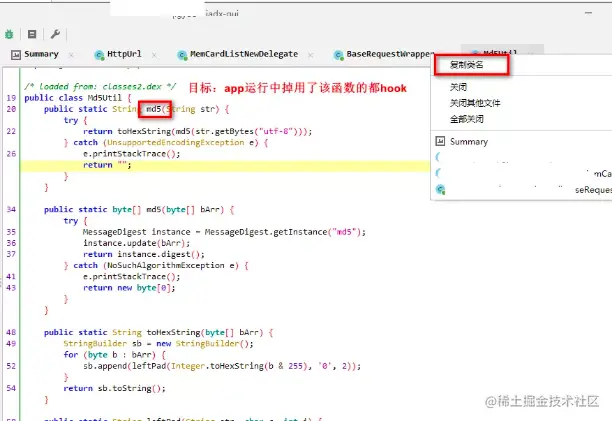Click instance.digest() on line 37

[x=161, y=254]
